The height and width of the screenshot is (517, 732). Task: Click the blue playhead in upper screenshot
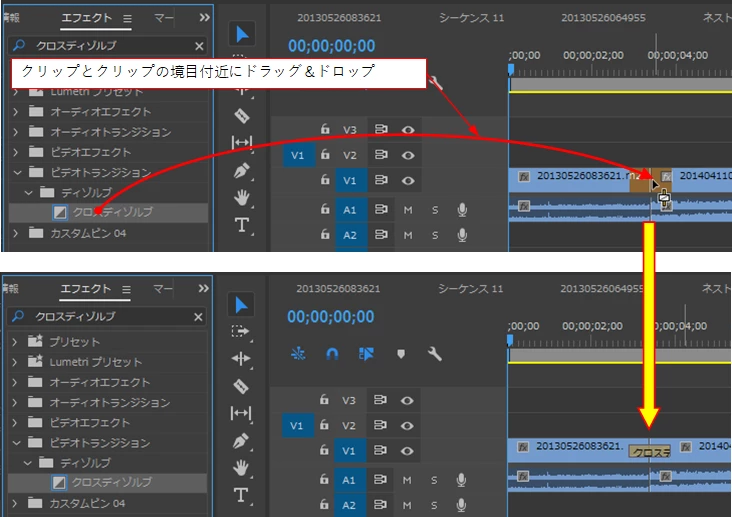tap(511, 70)
